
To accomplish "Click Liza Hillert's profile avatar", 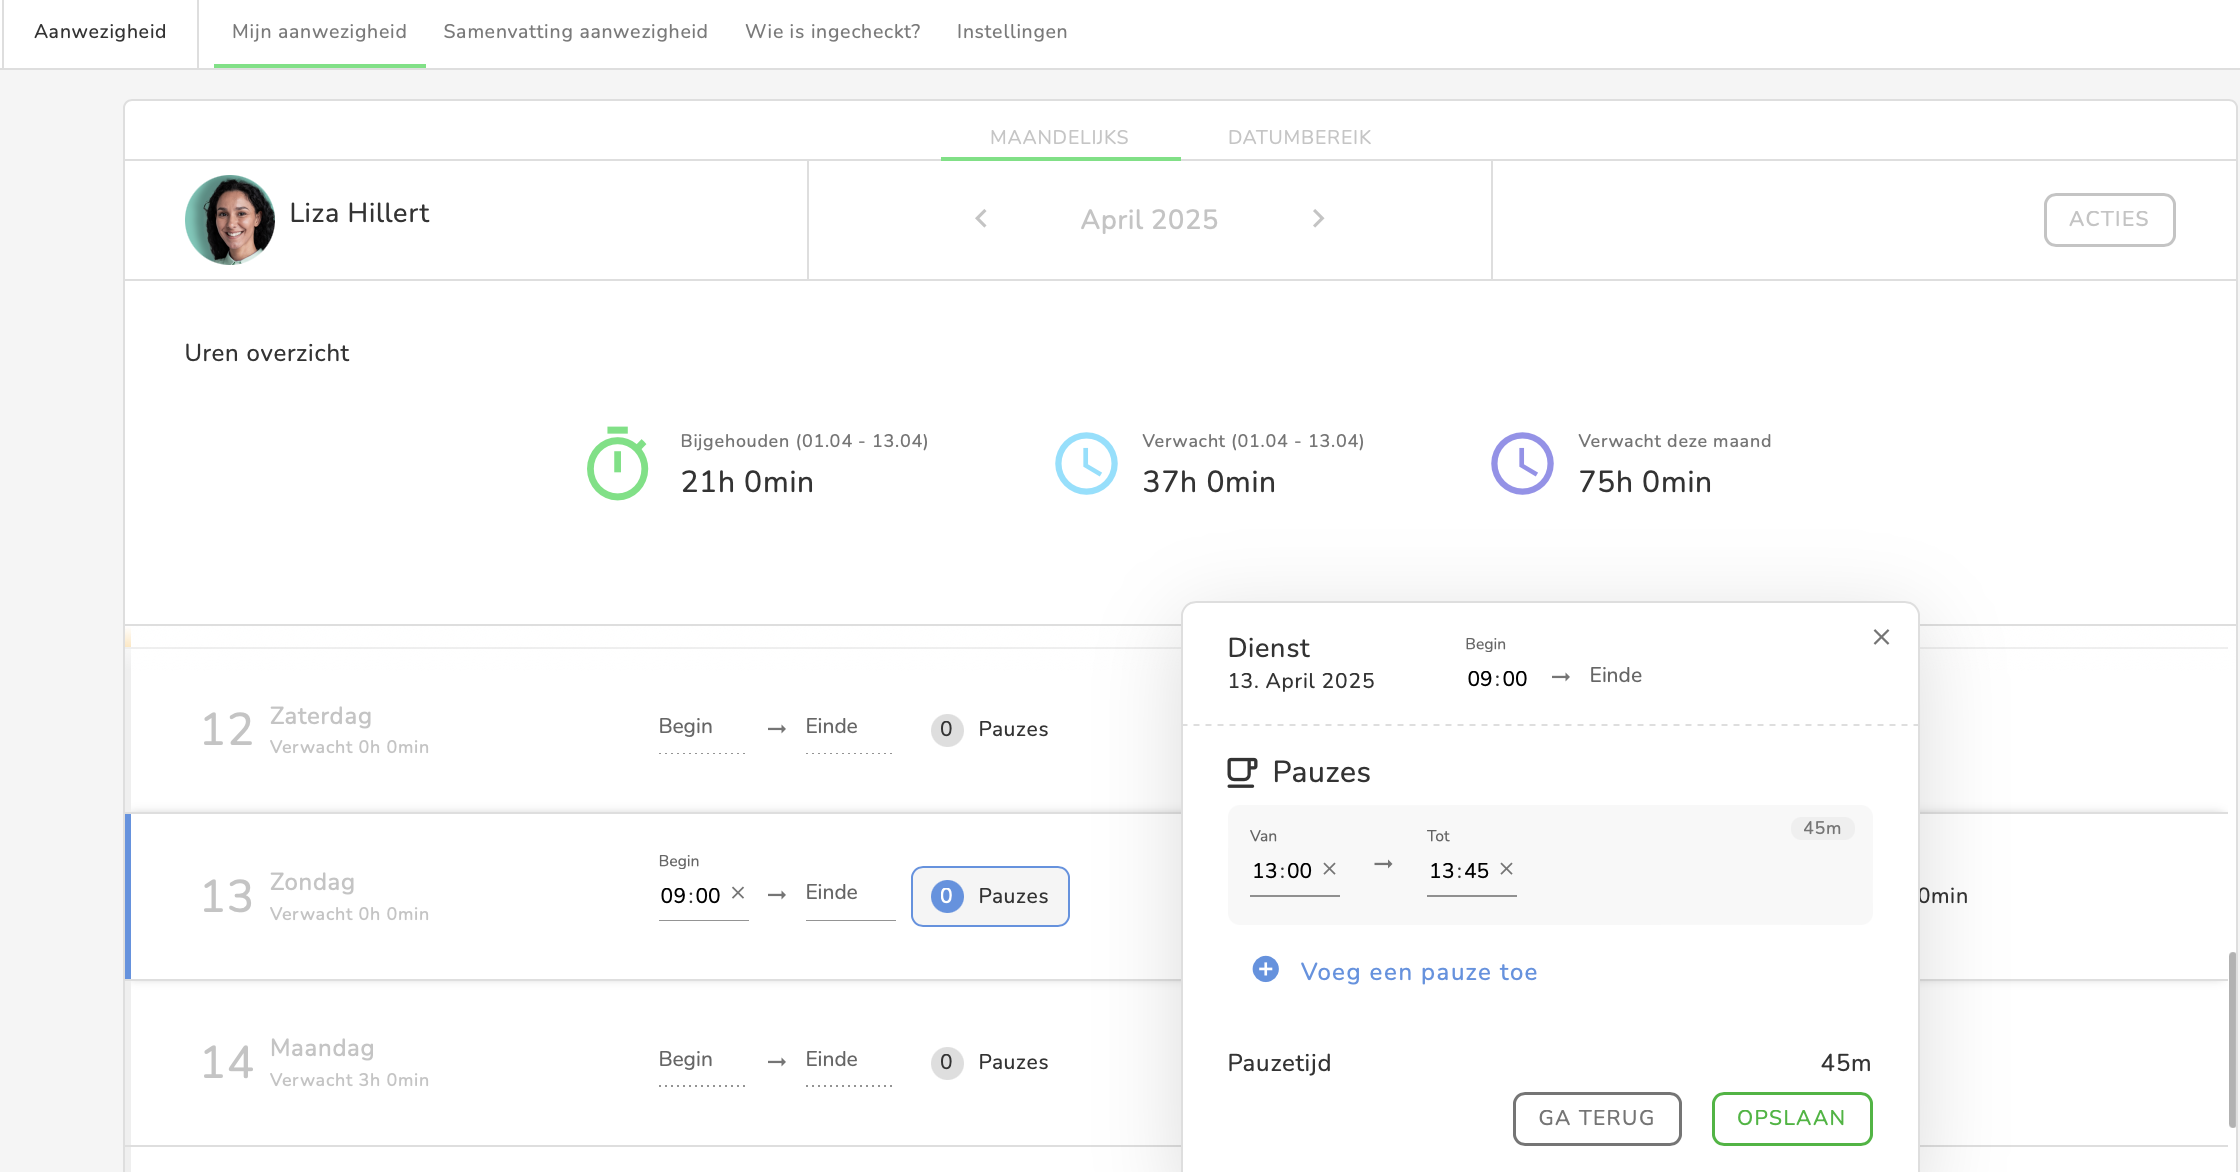I will coord(230,220).
